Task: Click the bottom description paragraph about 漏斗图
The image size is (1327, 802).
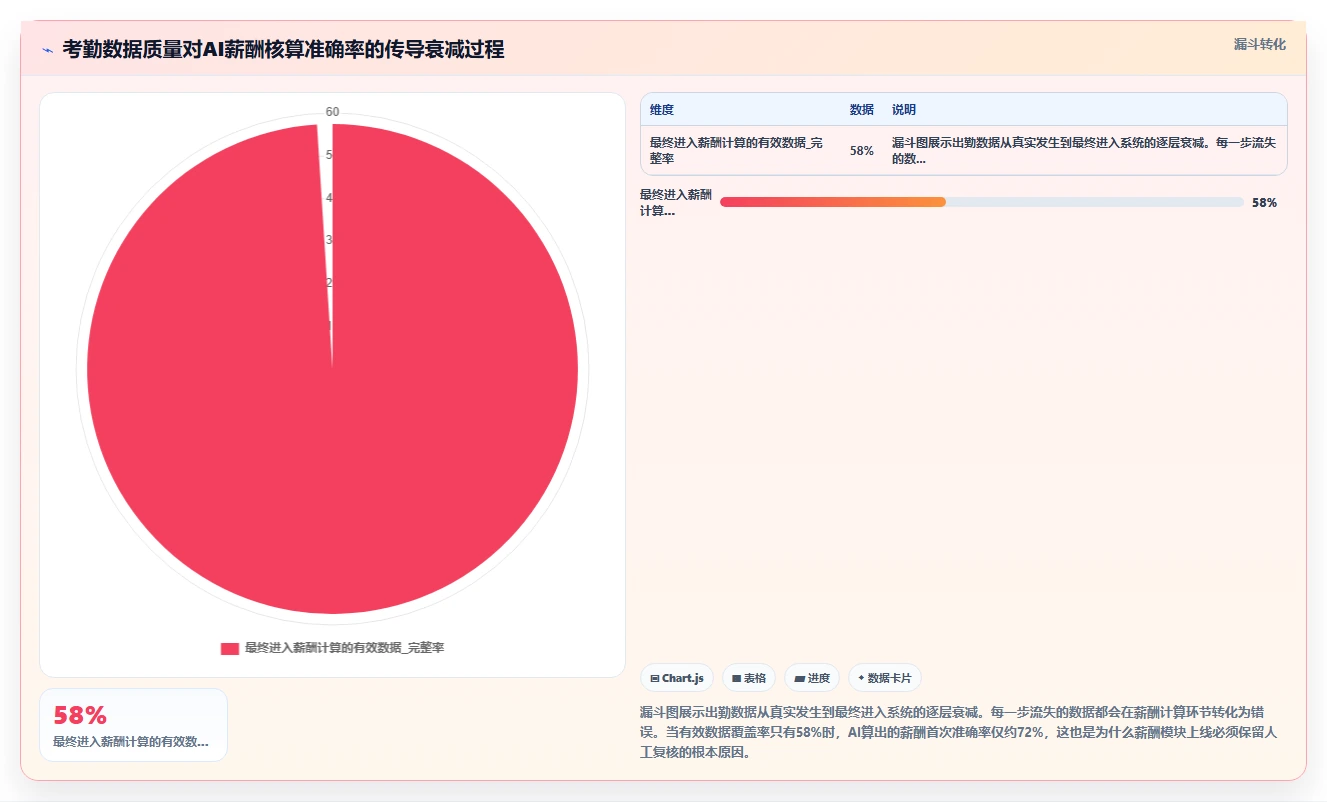Action: click(959, 732)
